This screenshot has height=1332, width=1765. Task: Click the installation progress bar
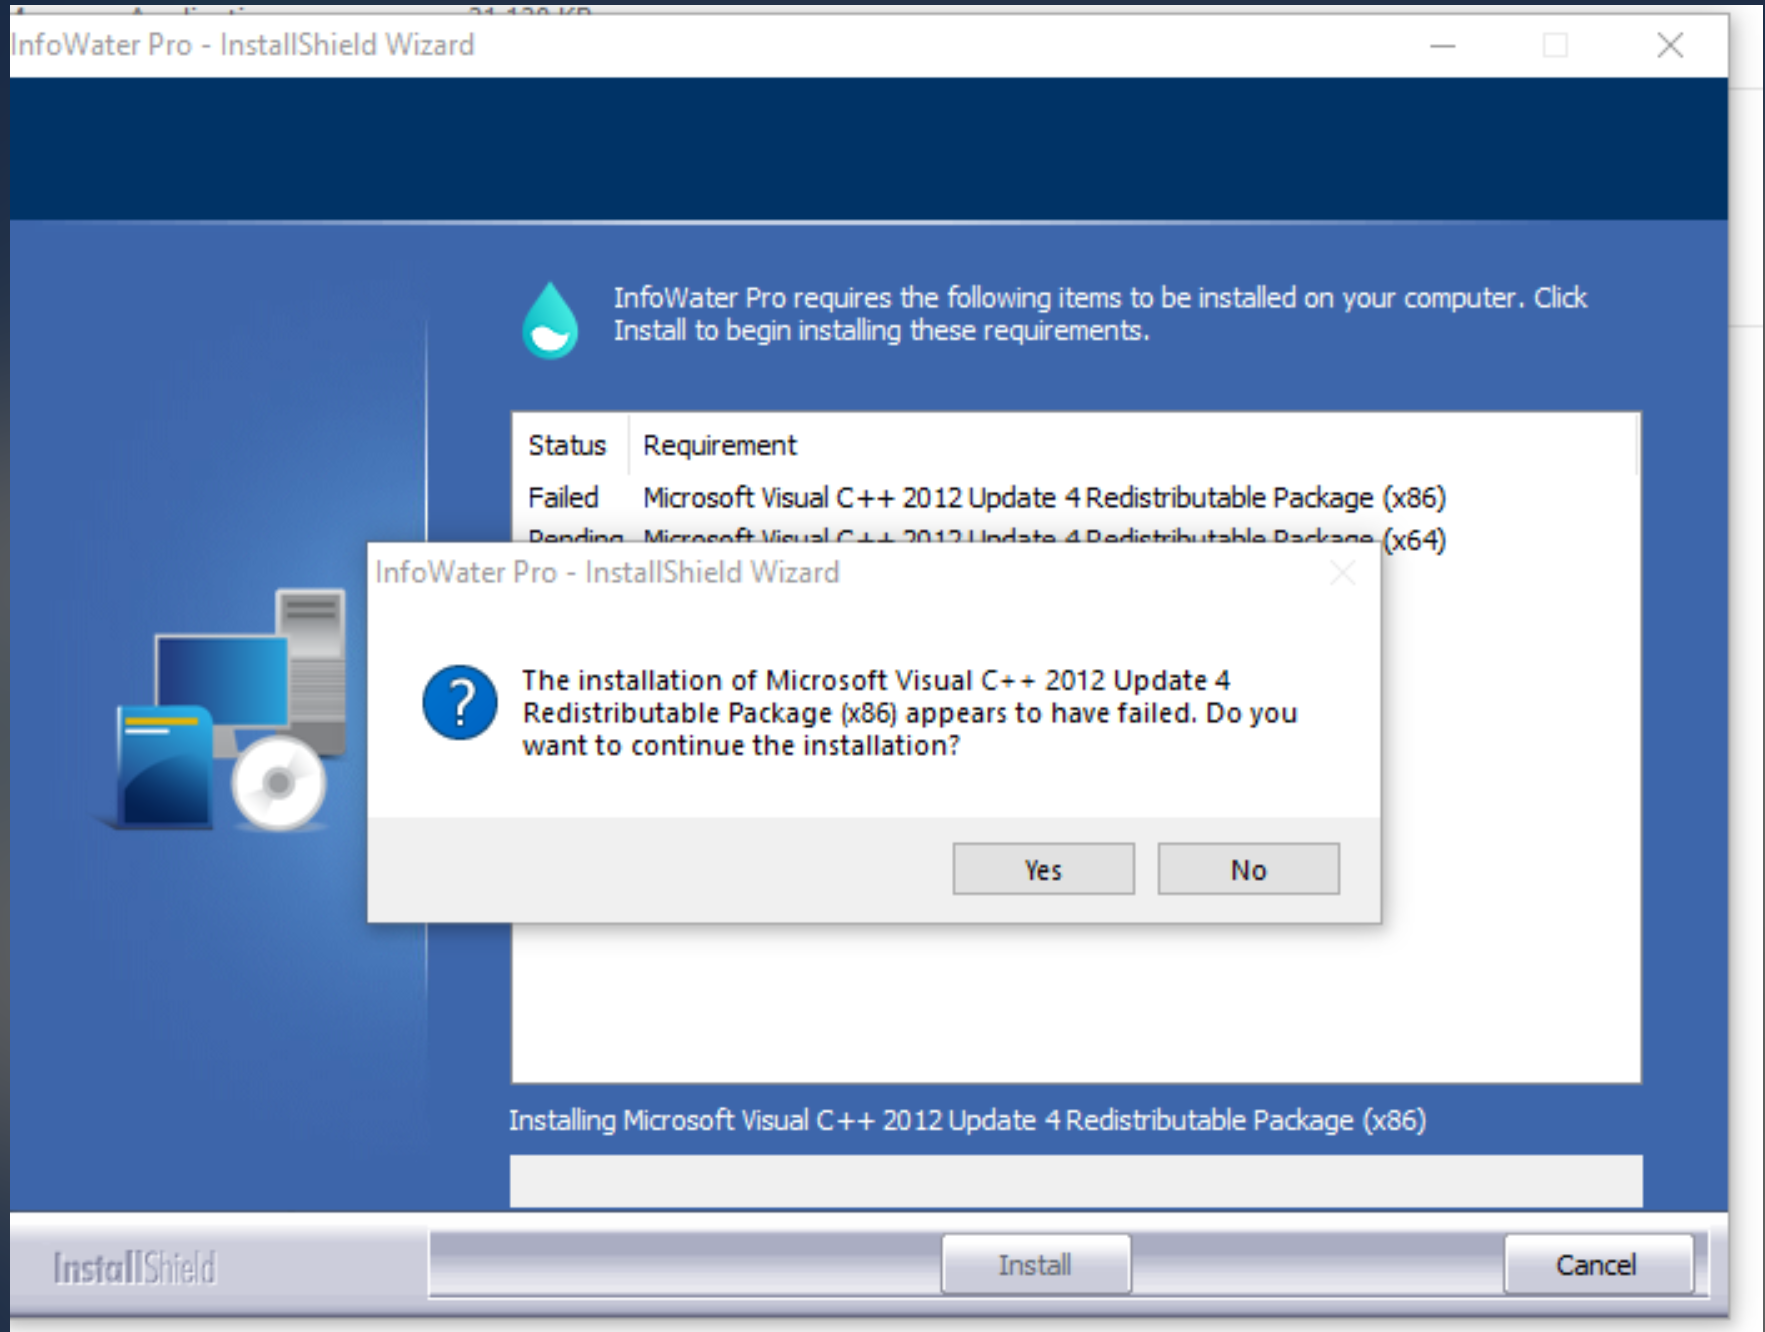pyautogui.click(x=1080, y=1179)
